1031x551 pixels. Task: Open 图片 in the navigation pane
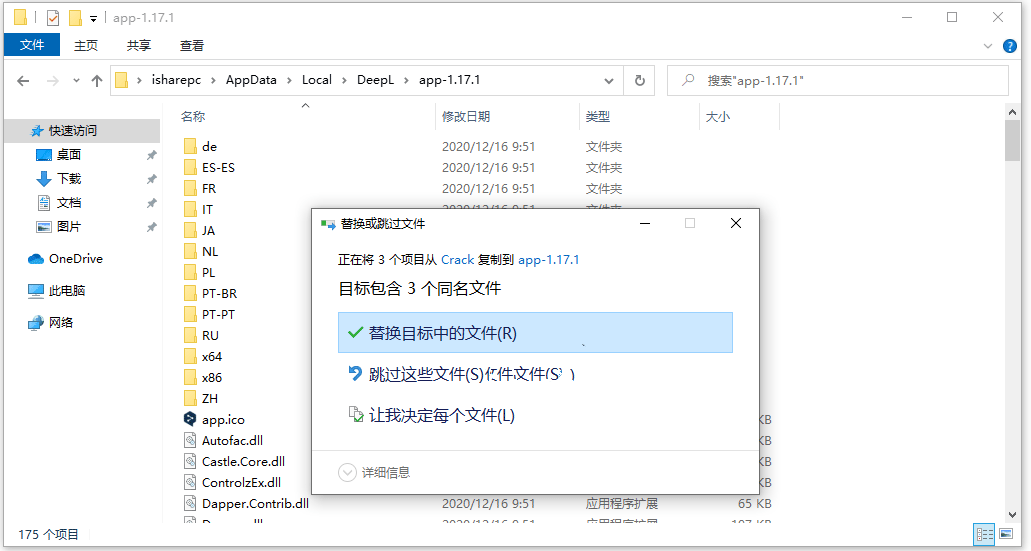[68, 226]
